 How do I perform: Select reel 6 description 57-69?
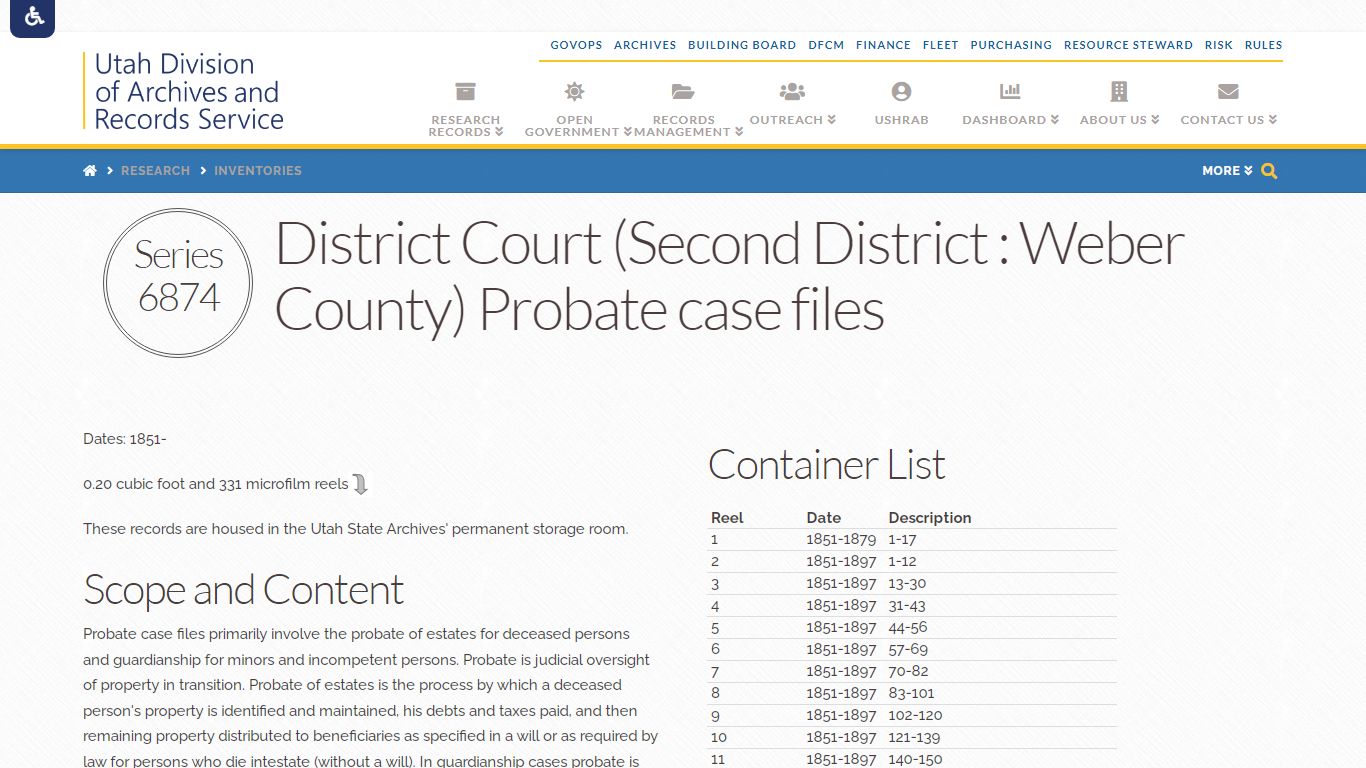[x=908, y=650]
